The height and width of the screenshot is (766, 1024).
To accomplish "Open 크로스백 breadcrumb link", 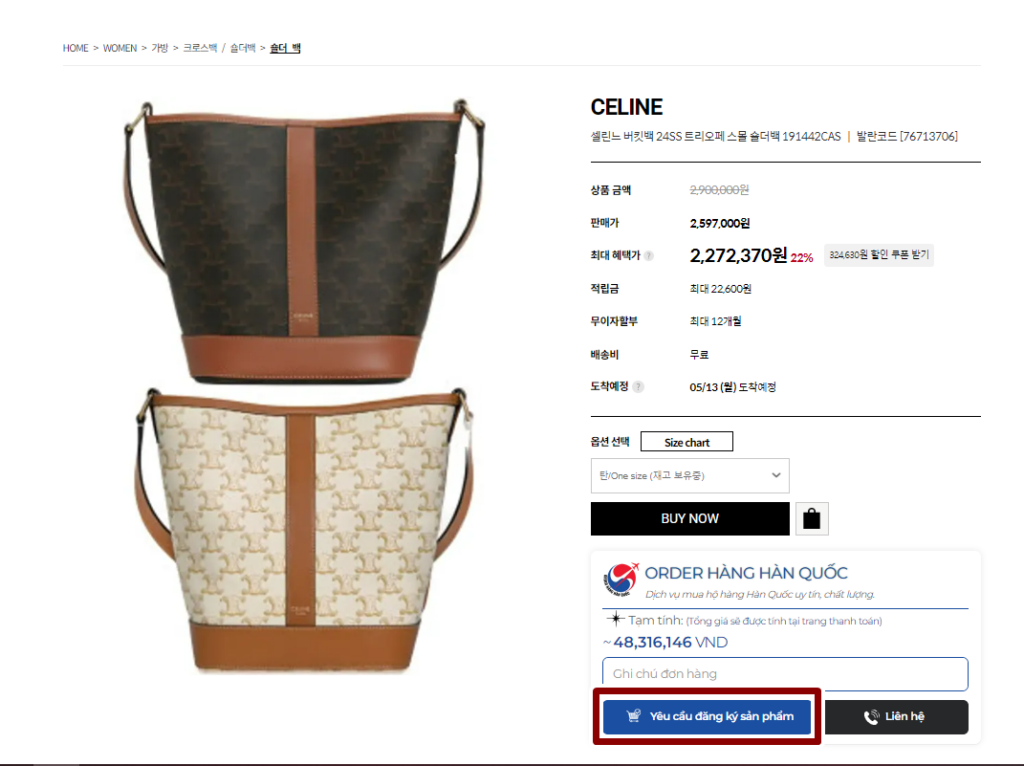I will pos(200,48).
